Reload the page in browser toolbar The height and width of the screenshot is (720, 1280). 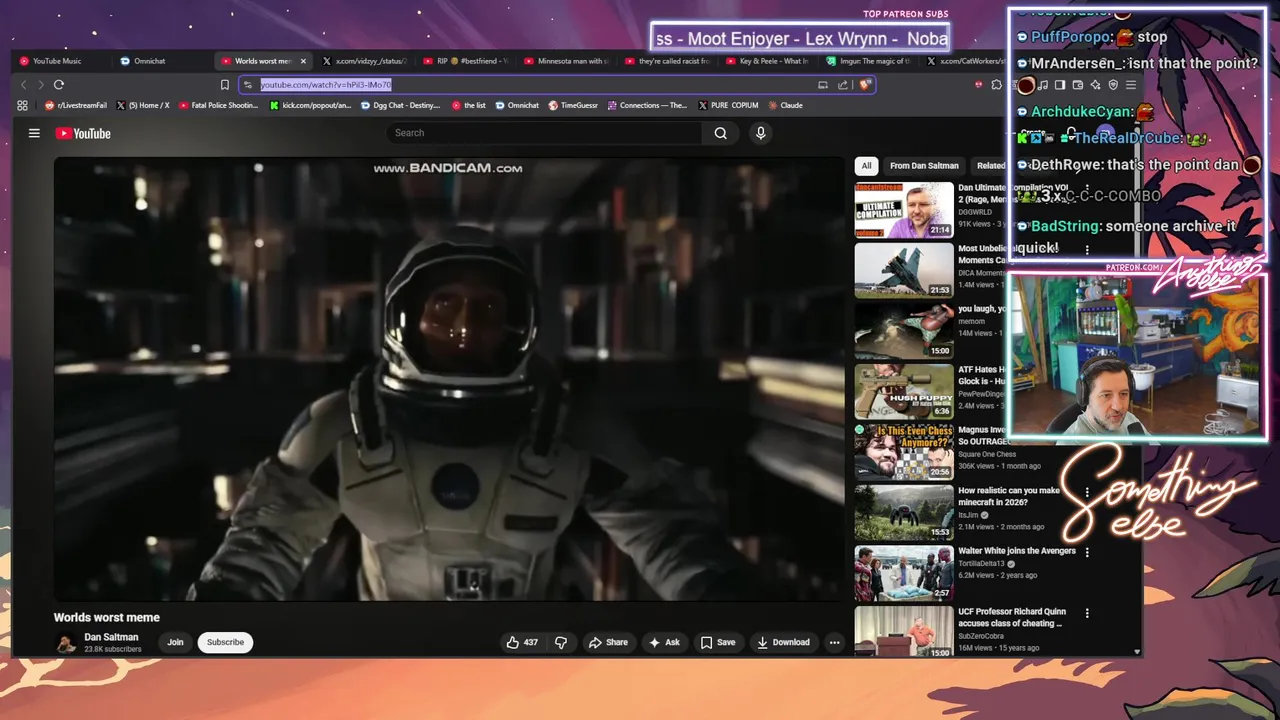pos(59,85)
